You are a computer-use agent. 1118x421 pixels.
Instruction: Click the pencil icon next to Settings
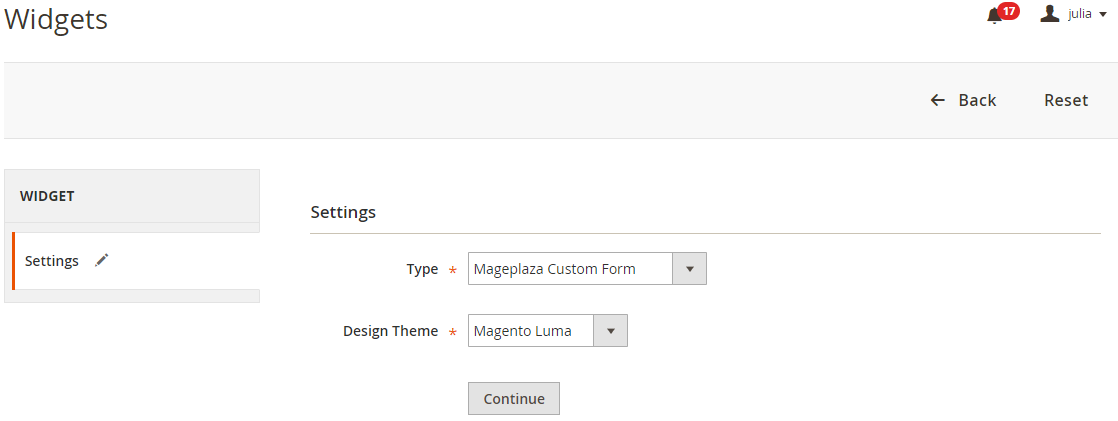[102, 260]
